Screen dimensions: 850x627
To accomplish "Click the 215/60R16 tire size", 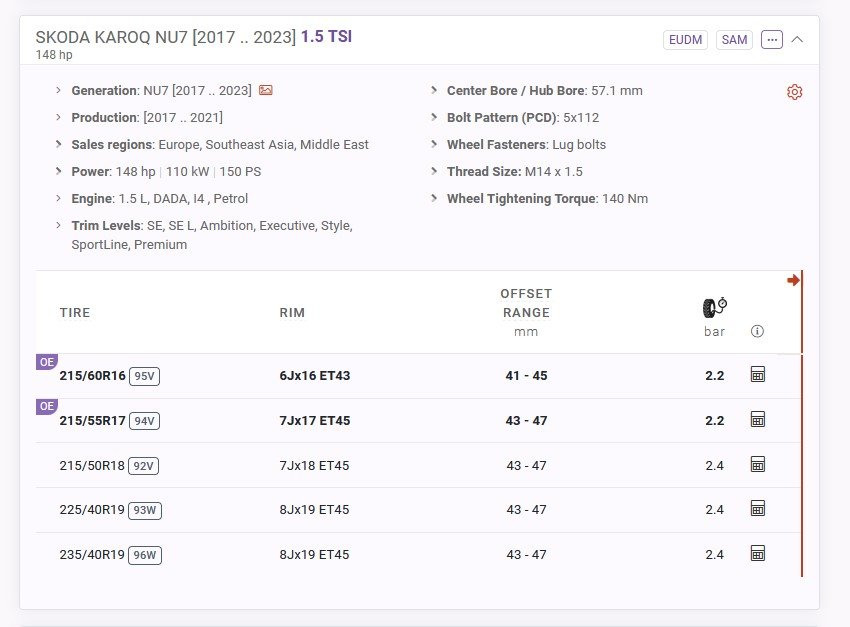I will (93, 376).
